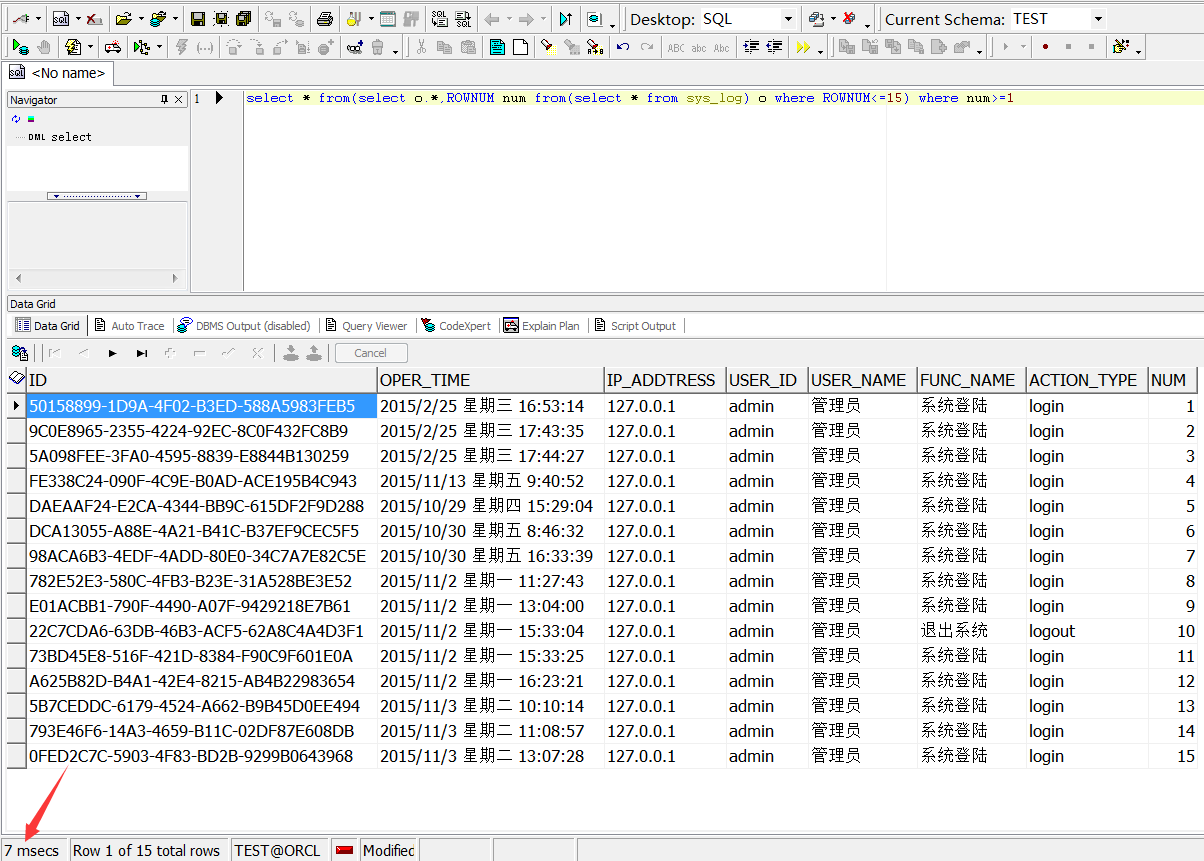Close the Navigator panel
Viewport: 1204px width, 861px height.
179,100
